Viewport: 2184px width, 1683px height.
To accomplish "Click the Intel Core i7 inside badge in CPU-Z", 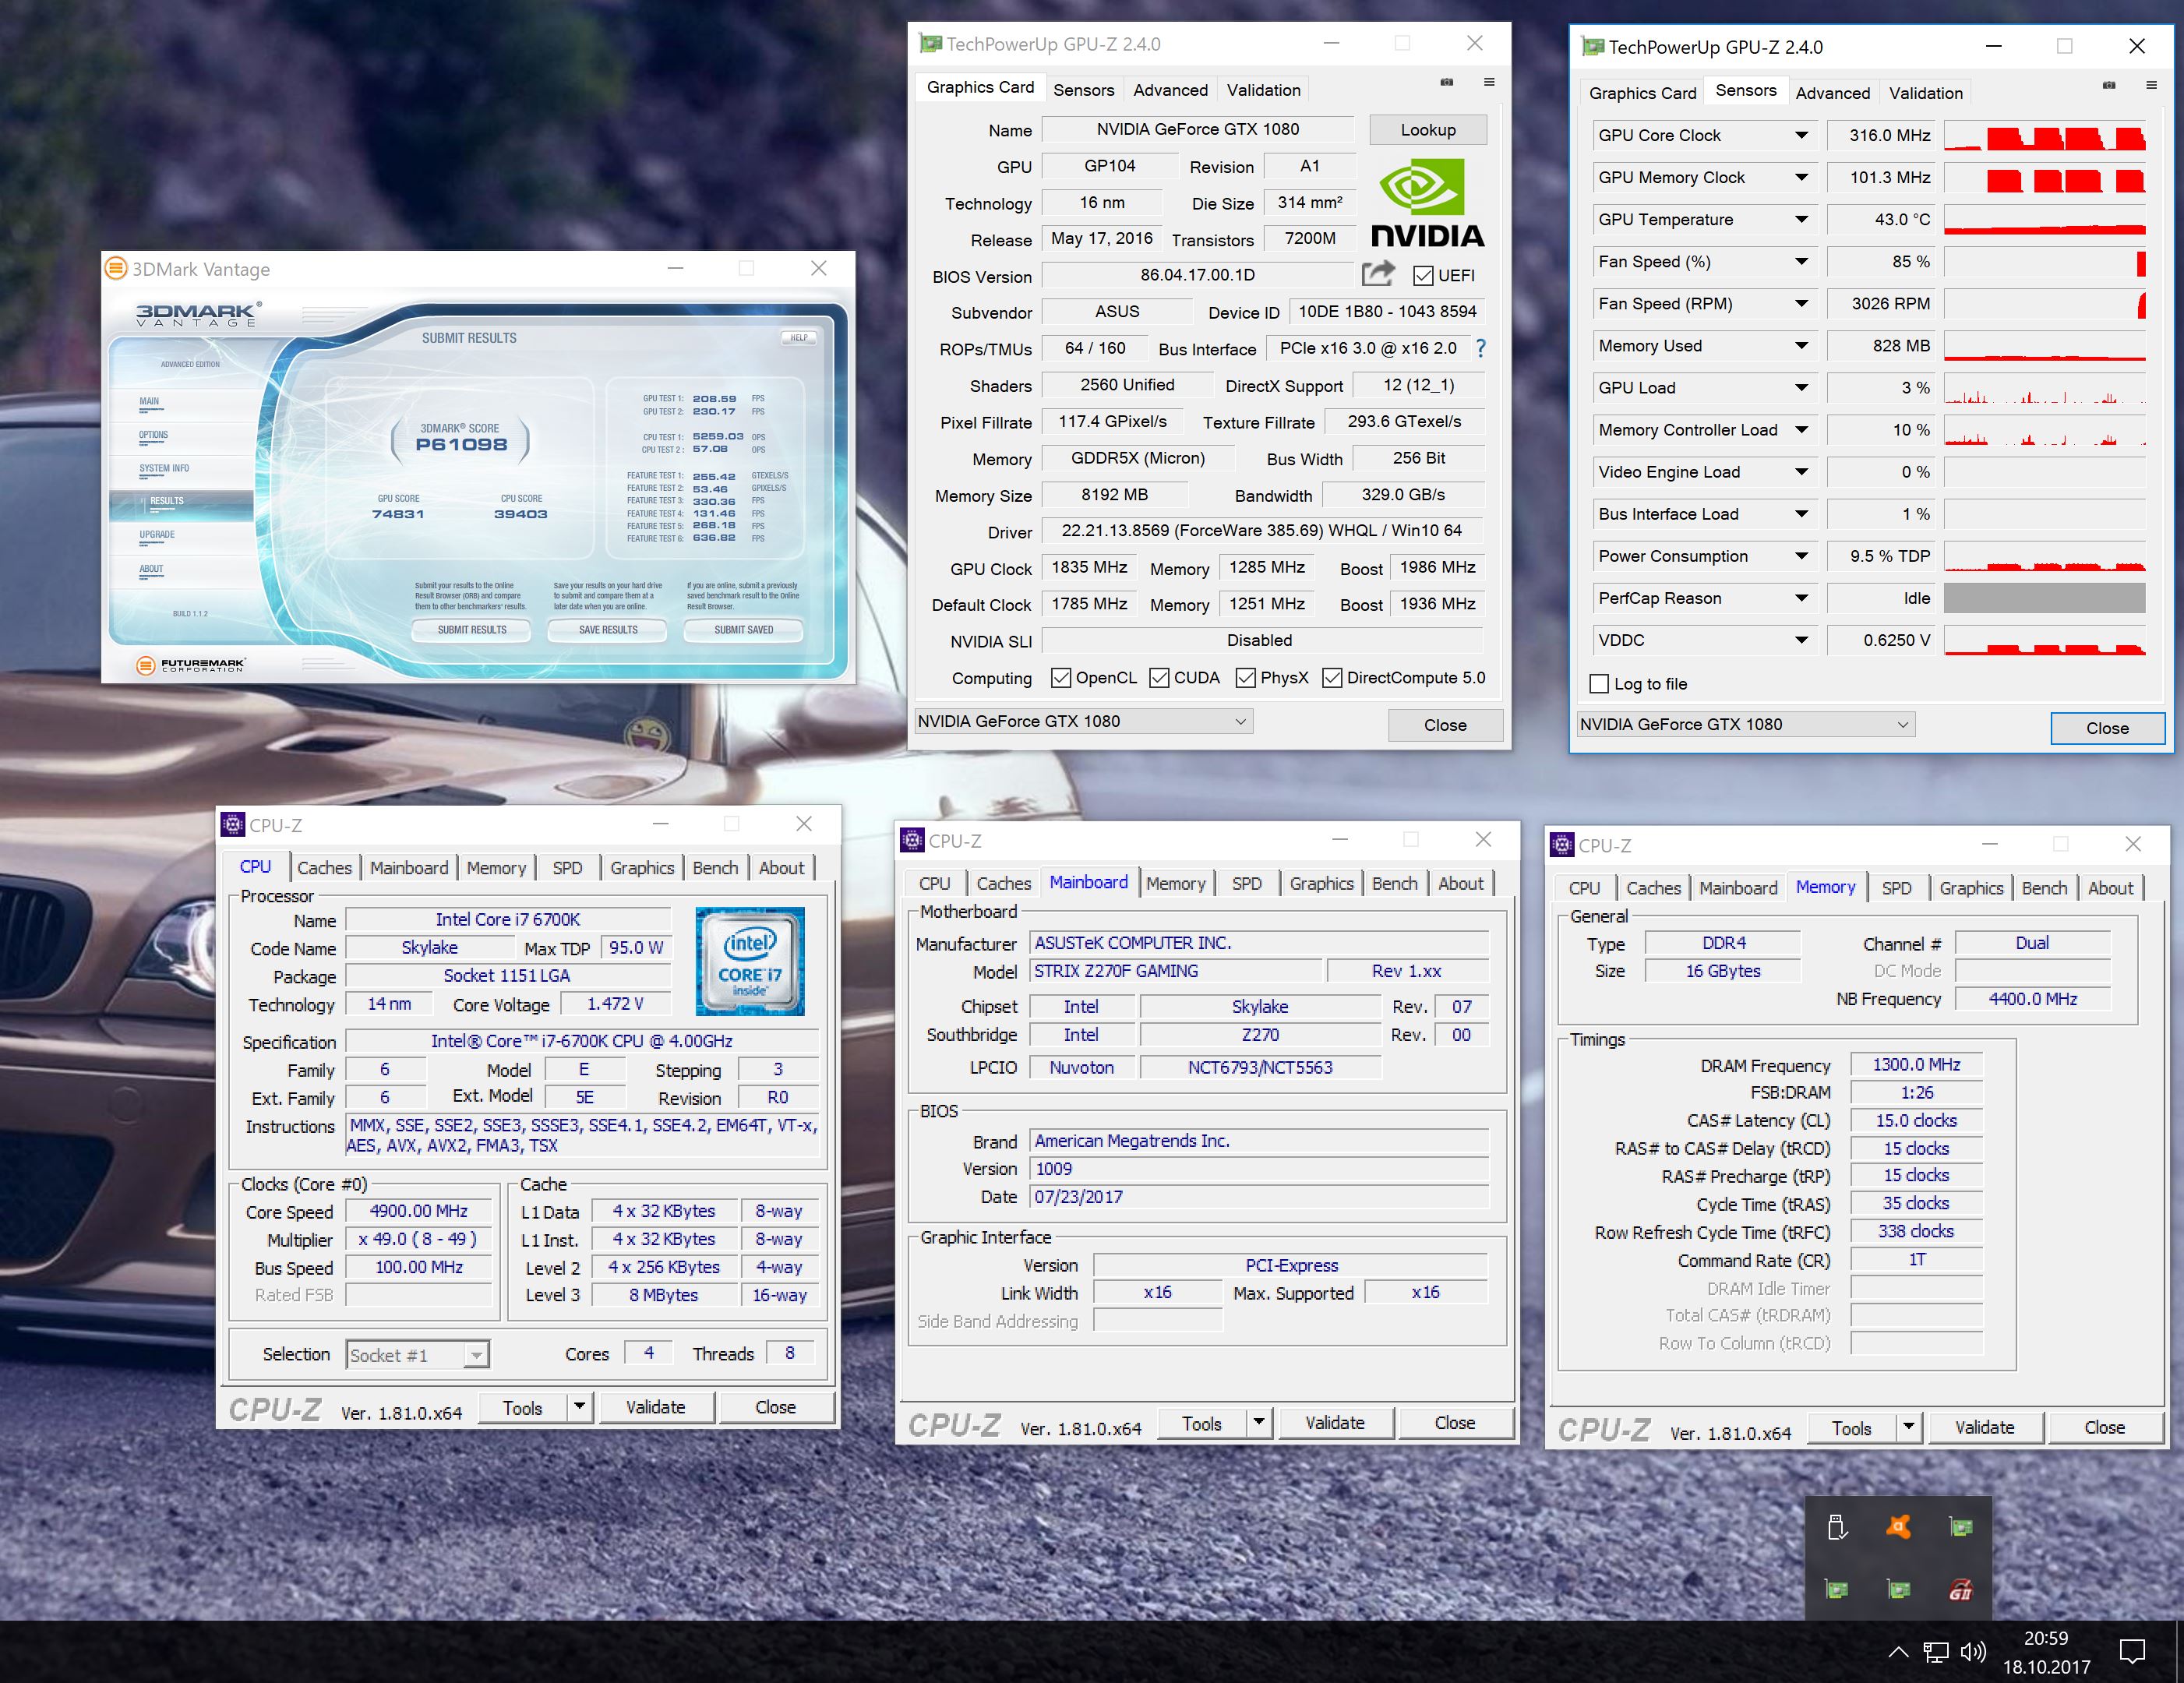I will click(750, 961).
